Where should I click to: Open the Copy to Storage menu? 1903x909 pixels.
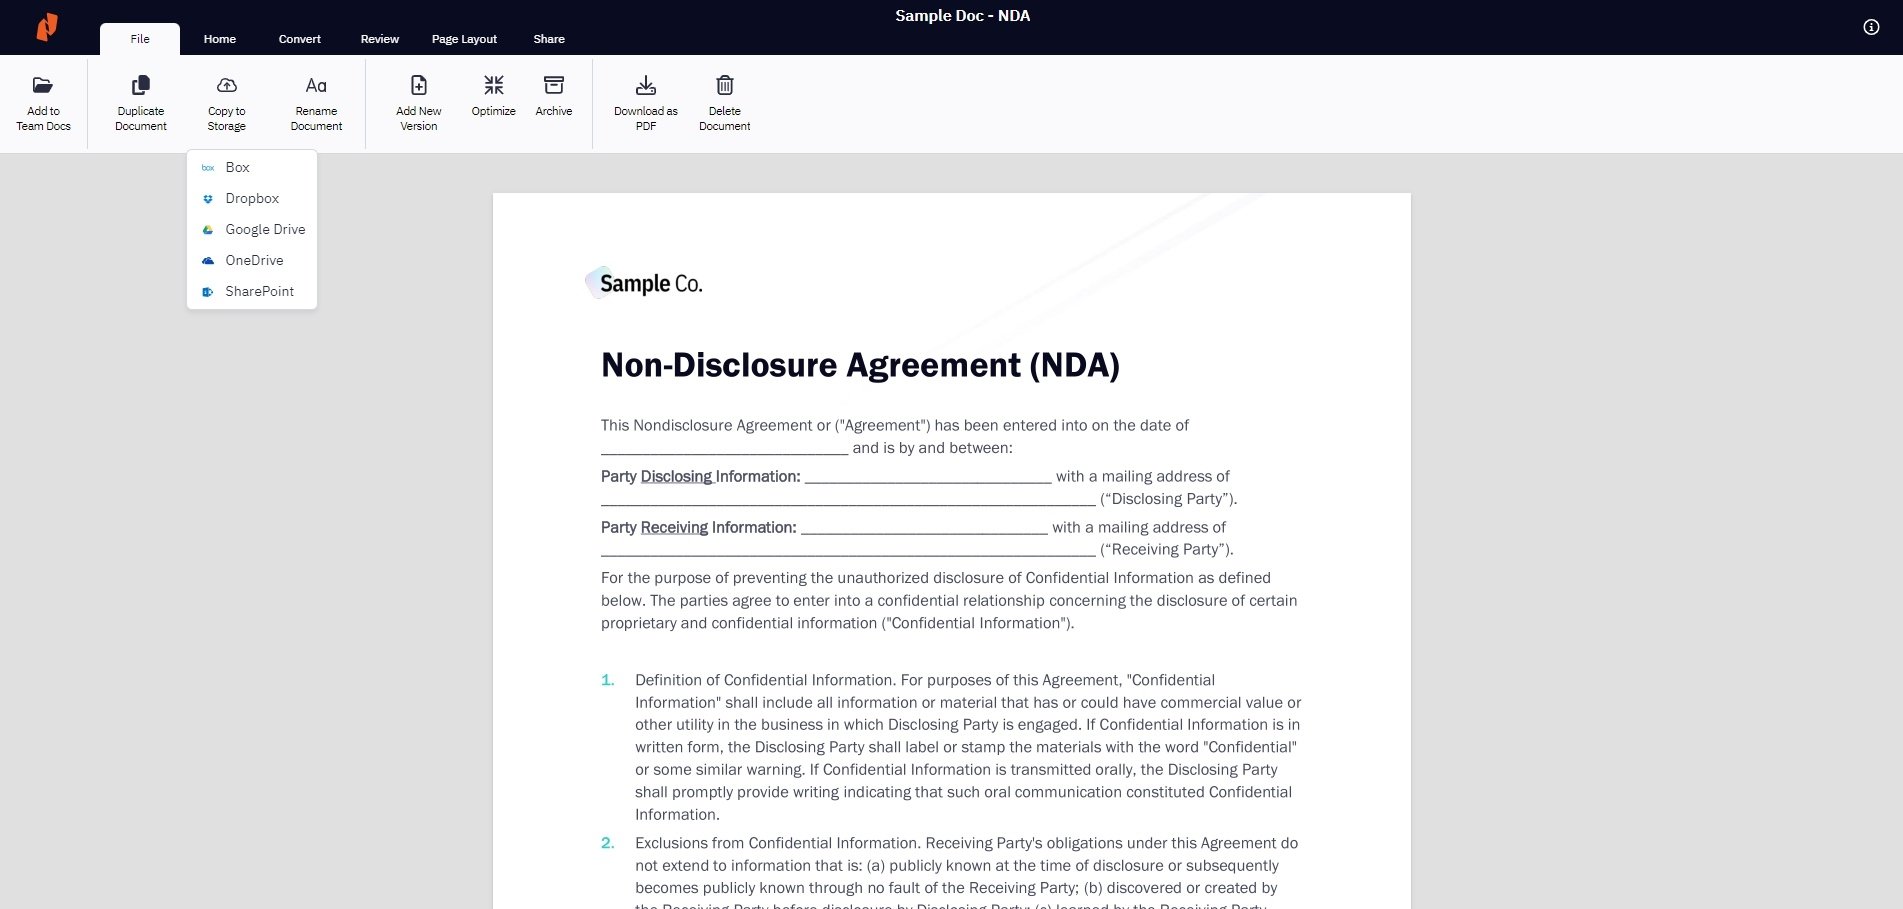click(x=226, y=100)
